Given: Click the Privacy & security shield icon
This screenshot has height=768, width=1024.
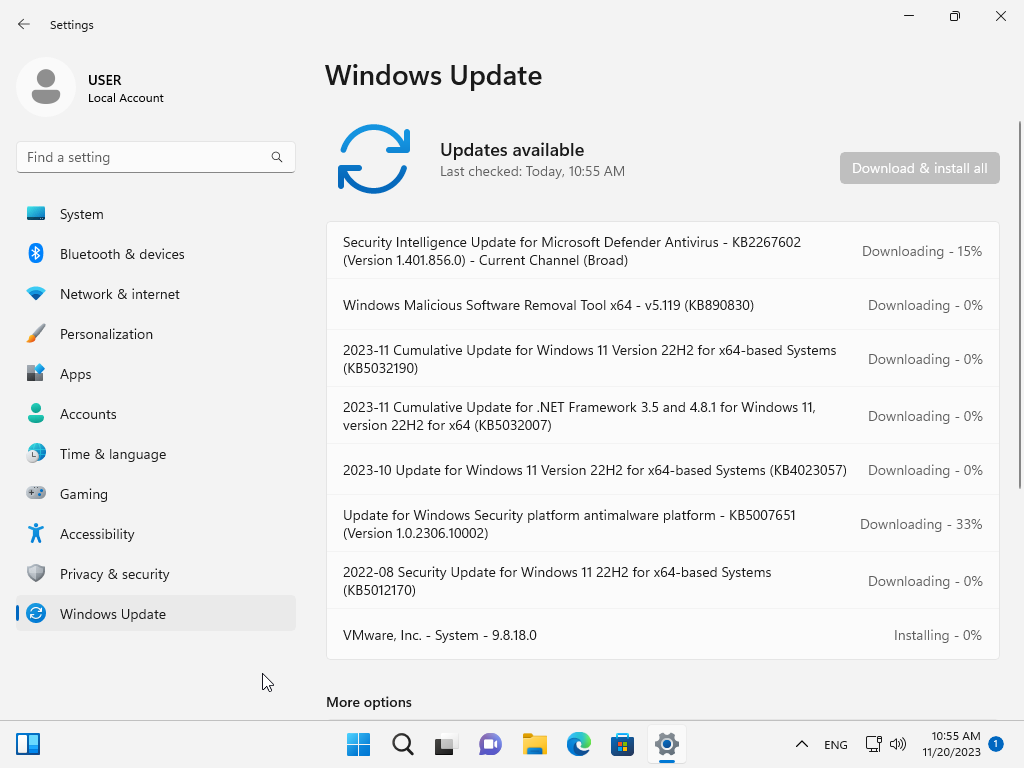Looking at the screenshot, I should [36, 573].
